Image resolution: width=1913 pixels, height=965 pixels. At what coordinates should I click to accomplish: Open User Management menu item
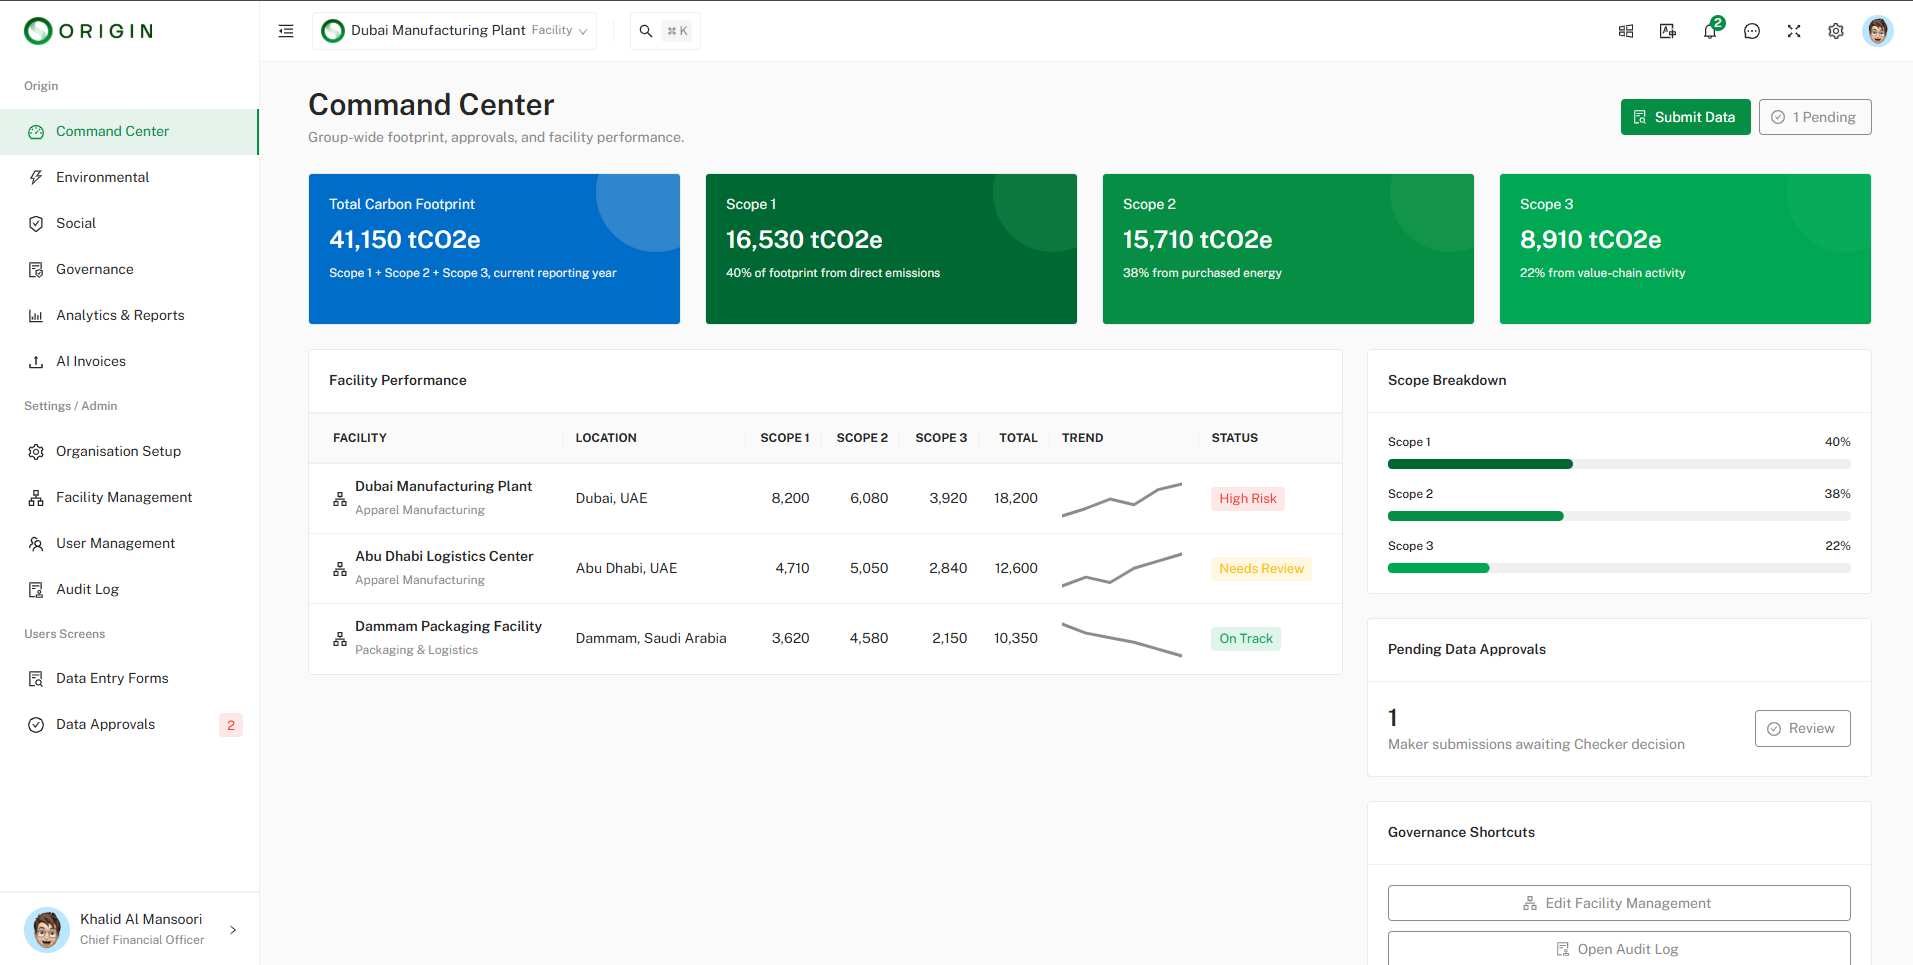tap(129, 544)
